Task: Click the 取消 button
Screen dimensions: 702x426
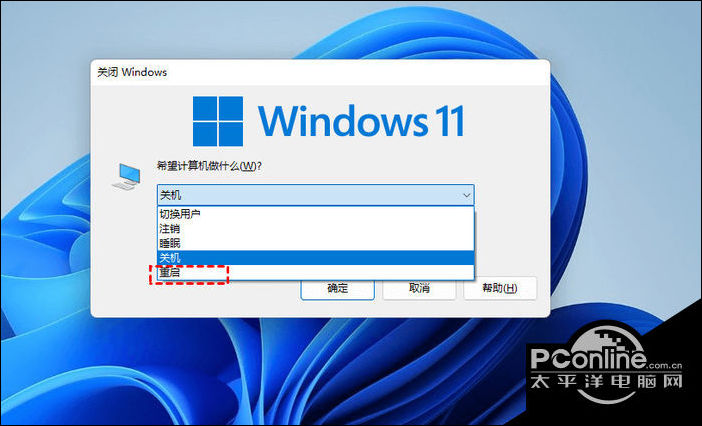Action: point(419,288)
